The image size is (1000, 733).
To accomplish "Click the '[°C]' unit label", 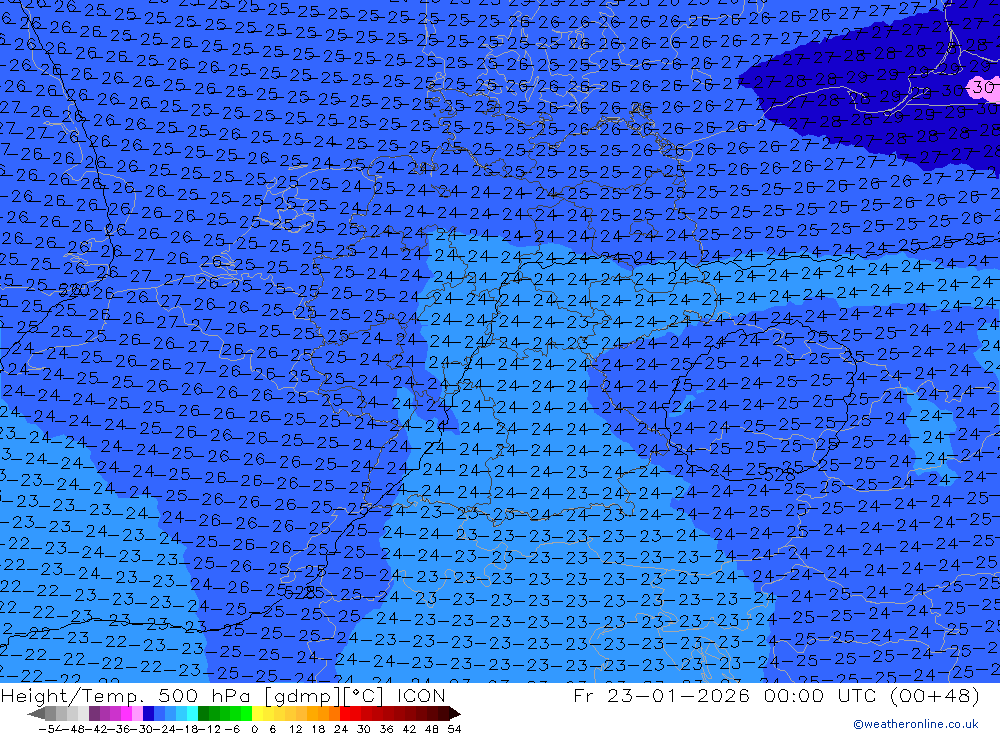I will 365,696.
